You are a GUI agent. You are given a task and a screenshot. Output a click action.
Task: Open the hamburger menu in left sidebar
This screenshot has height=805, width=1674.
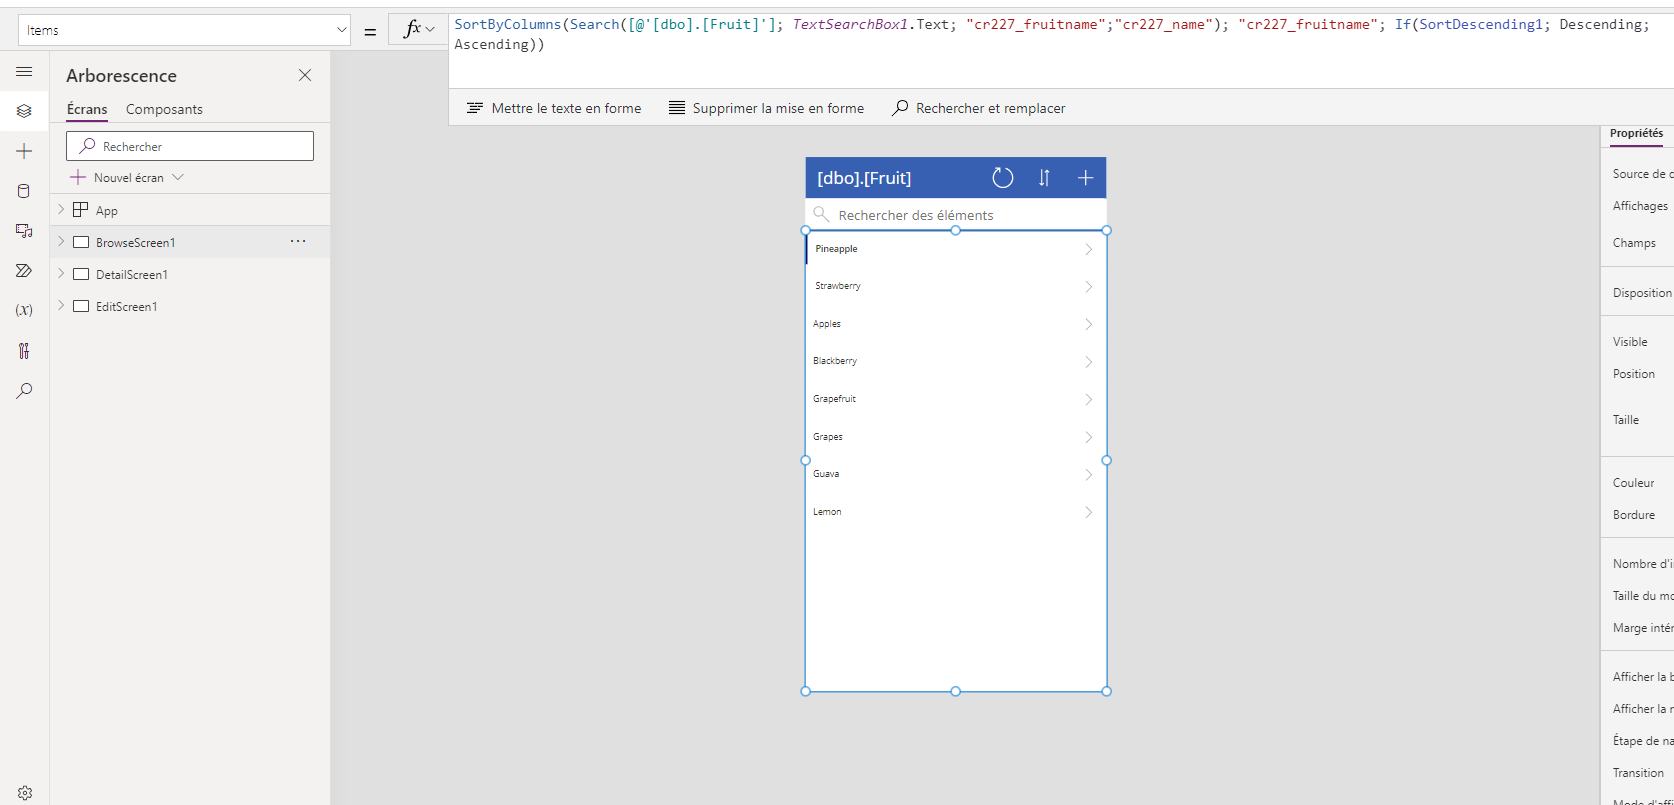point(24,72)
